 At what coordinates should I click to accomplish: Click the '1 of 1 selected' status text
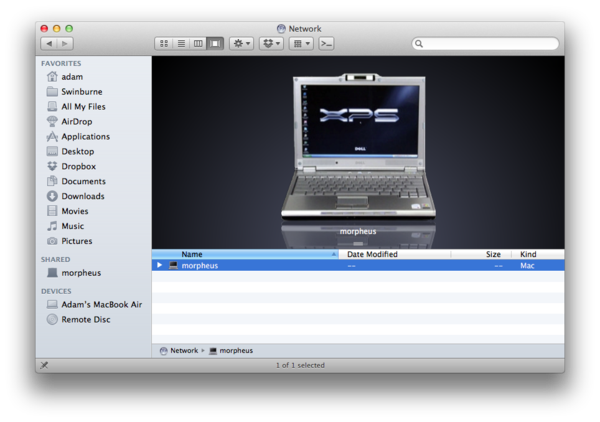300,365
